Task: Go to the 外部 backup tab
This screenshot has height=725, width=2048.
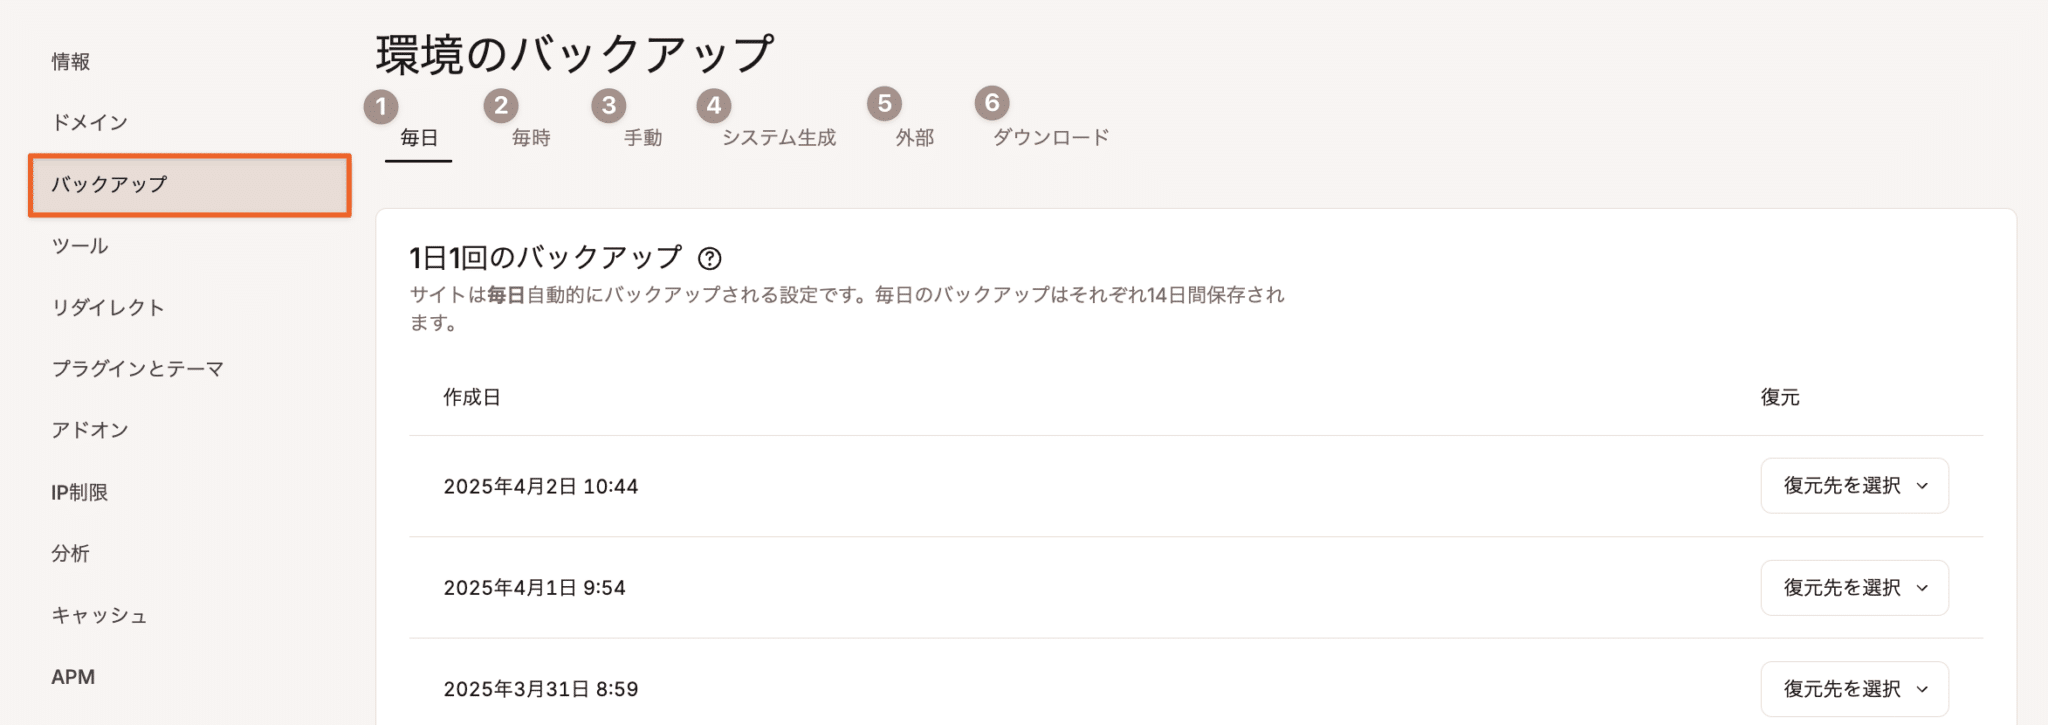Action: tap(914, 138)
